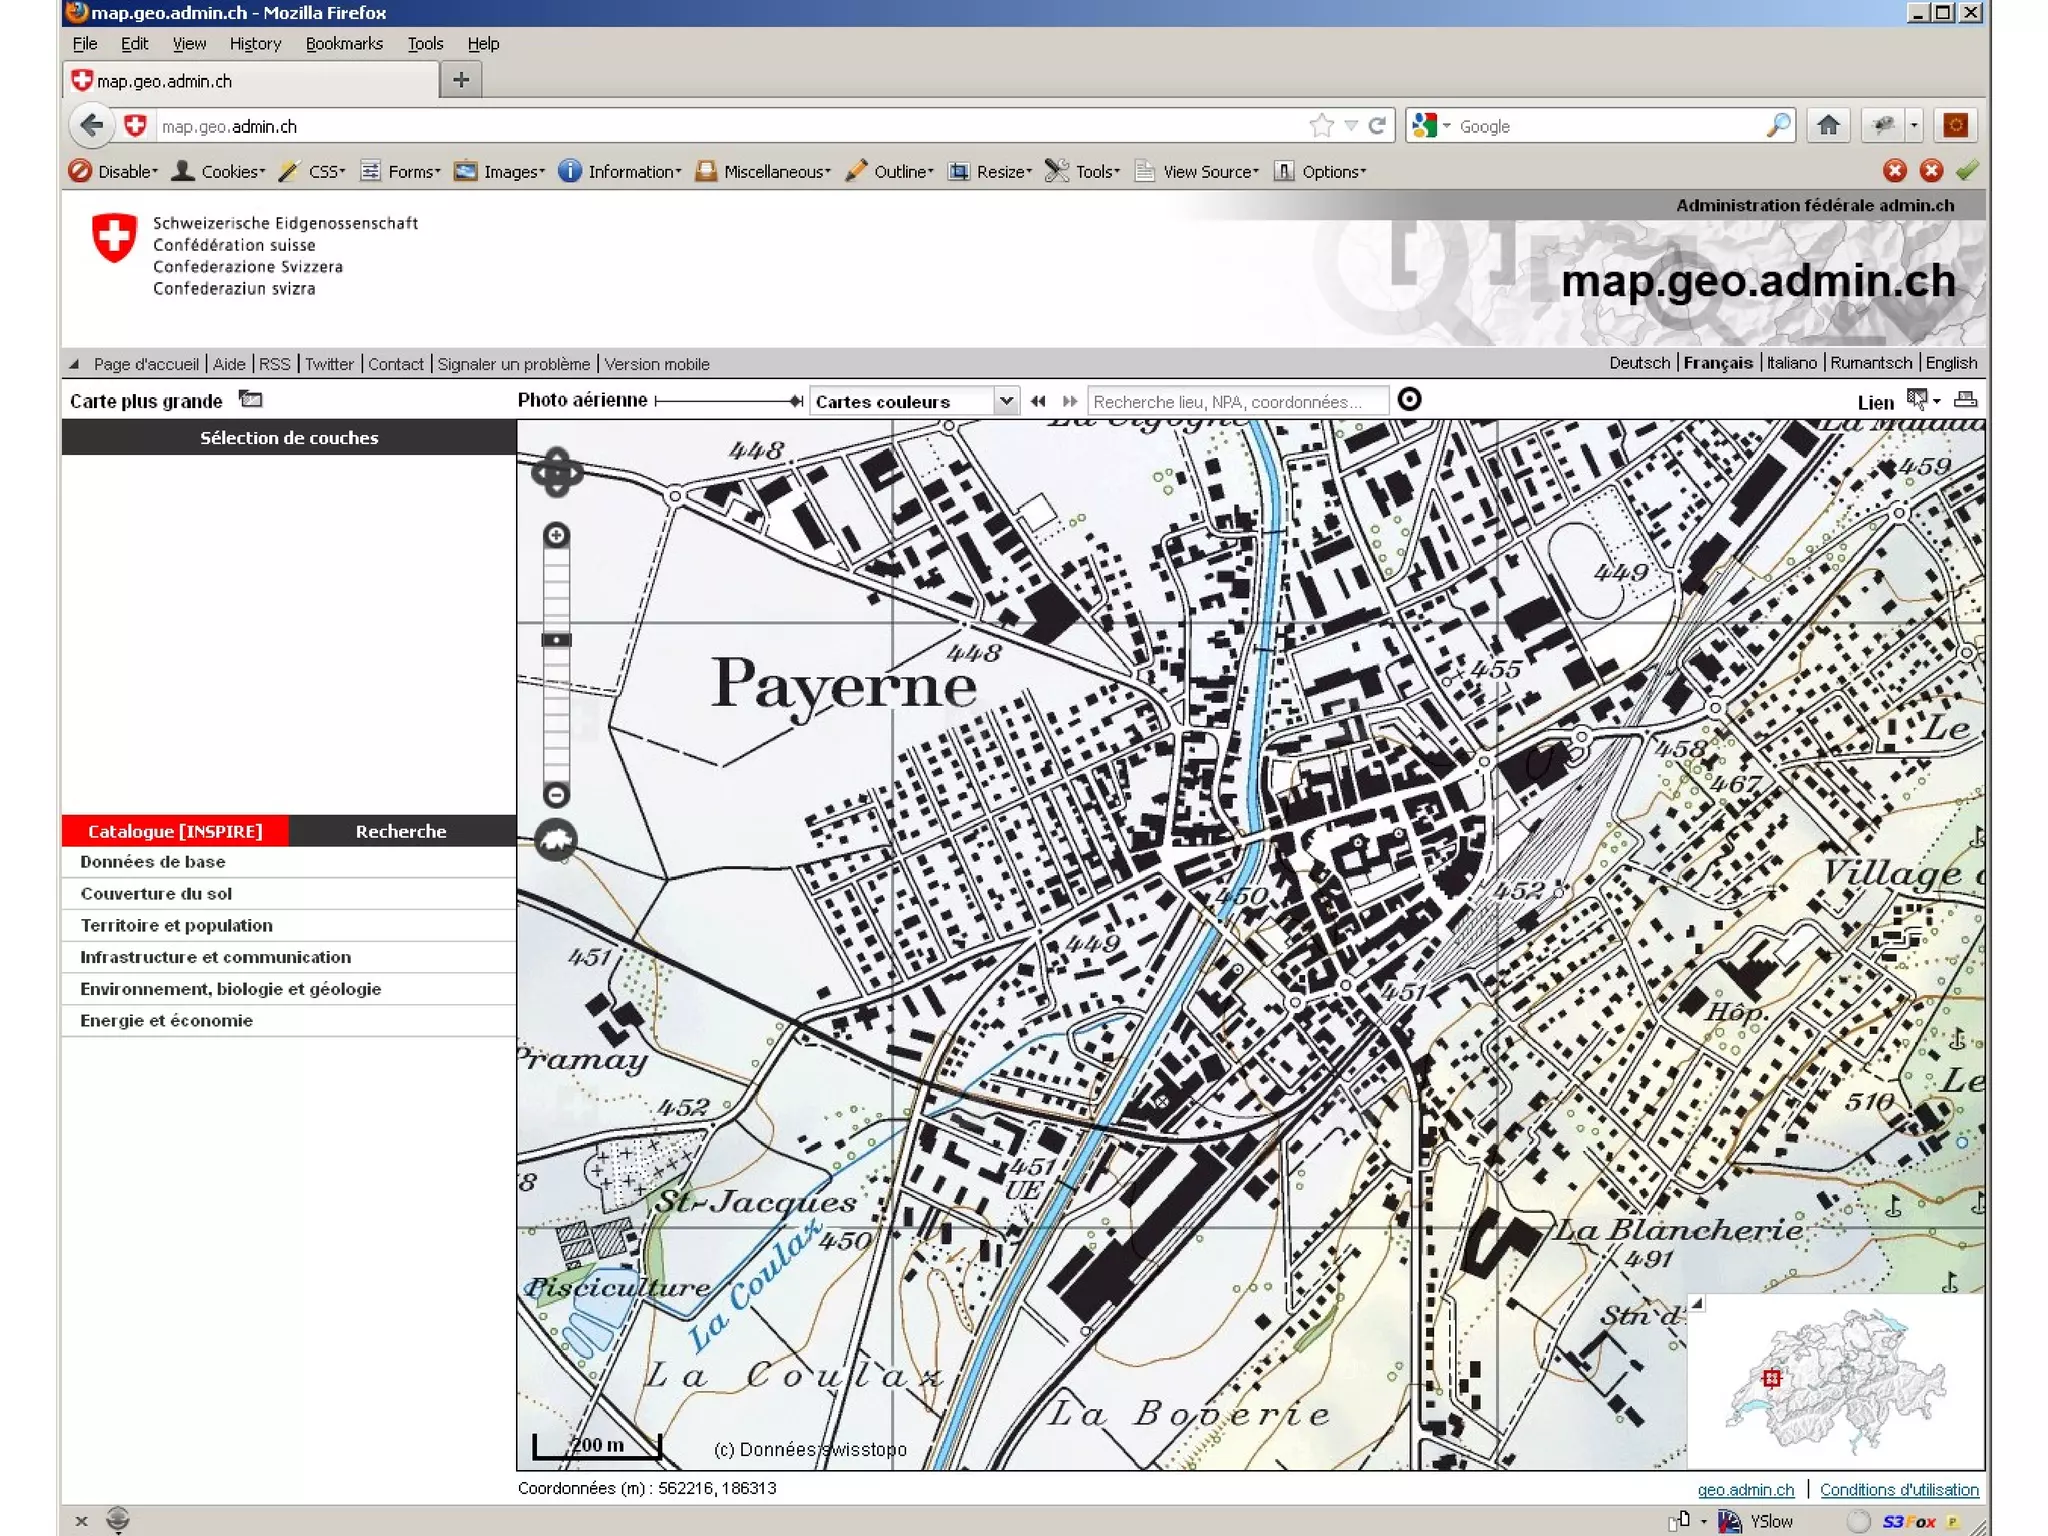
Task: Click the Photo aérienne opacity slider
Action: pyautogui.click(x=727, y=401)
